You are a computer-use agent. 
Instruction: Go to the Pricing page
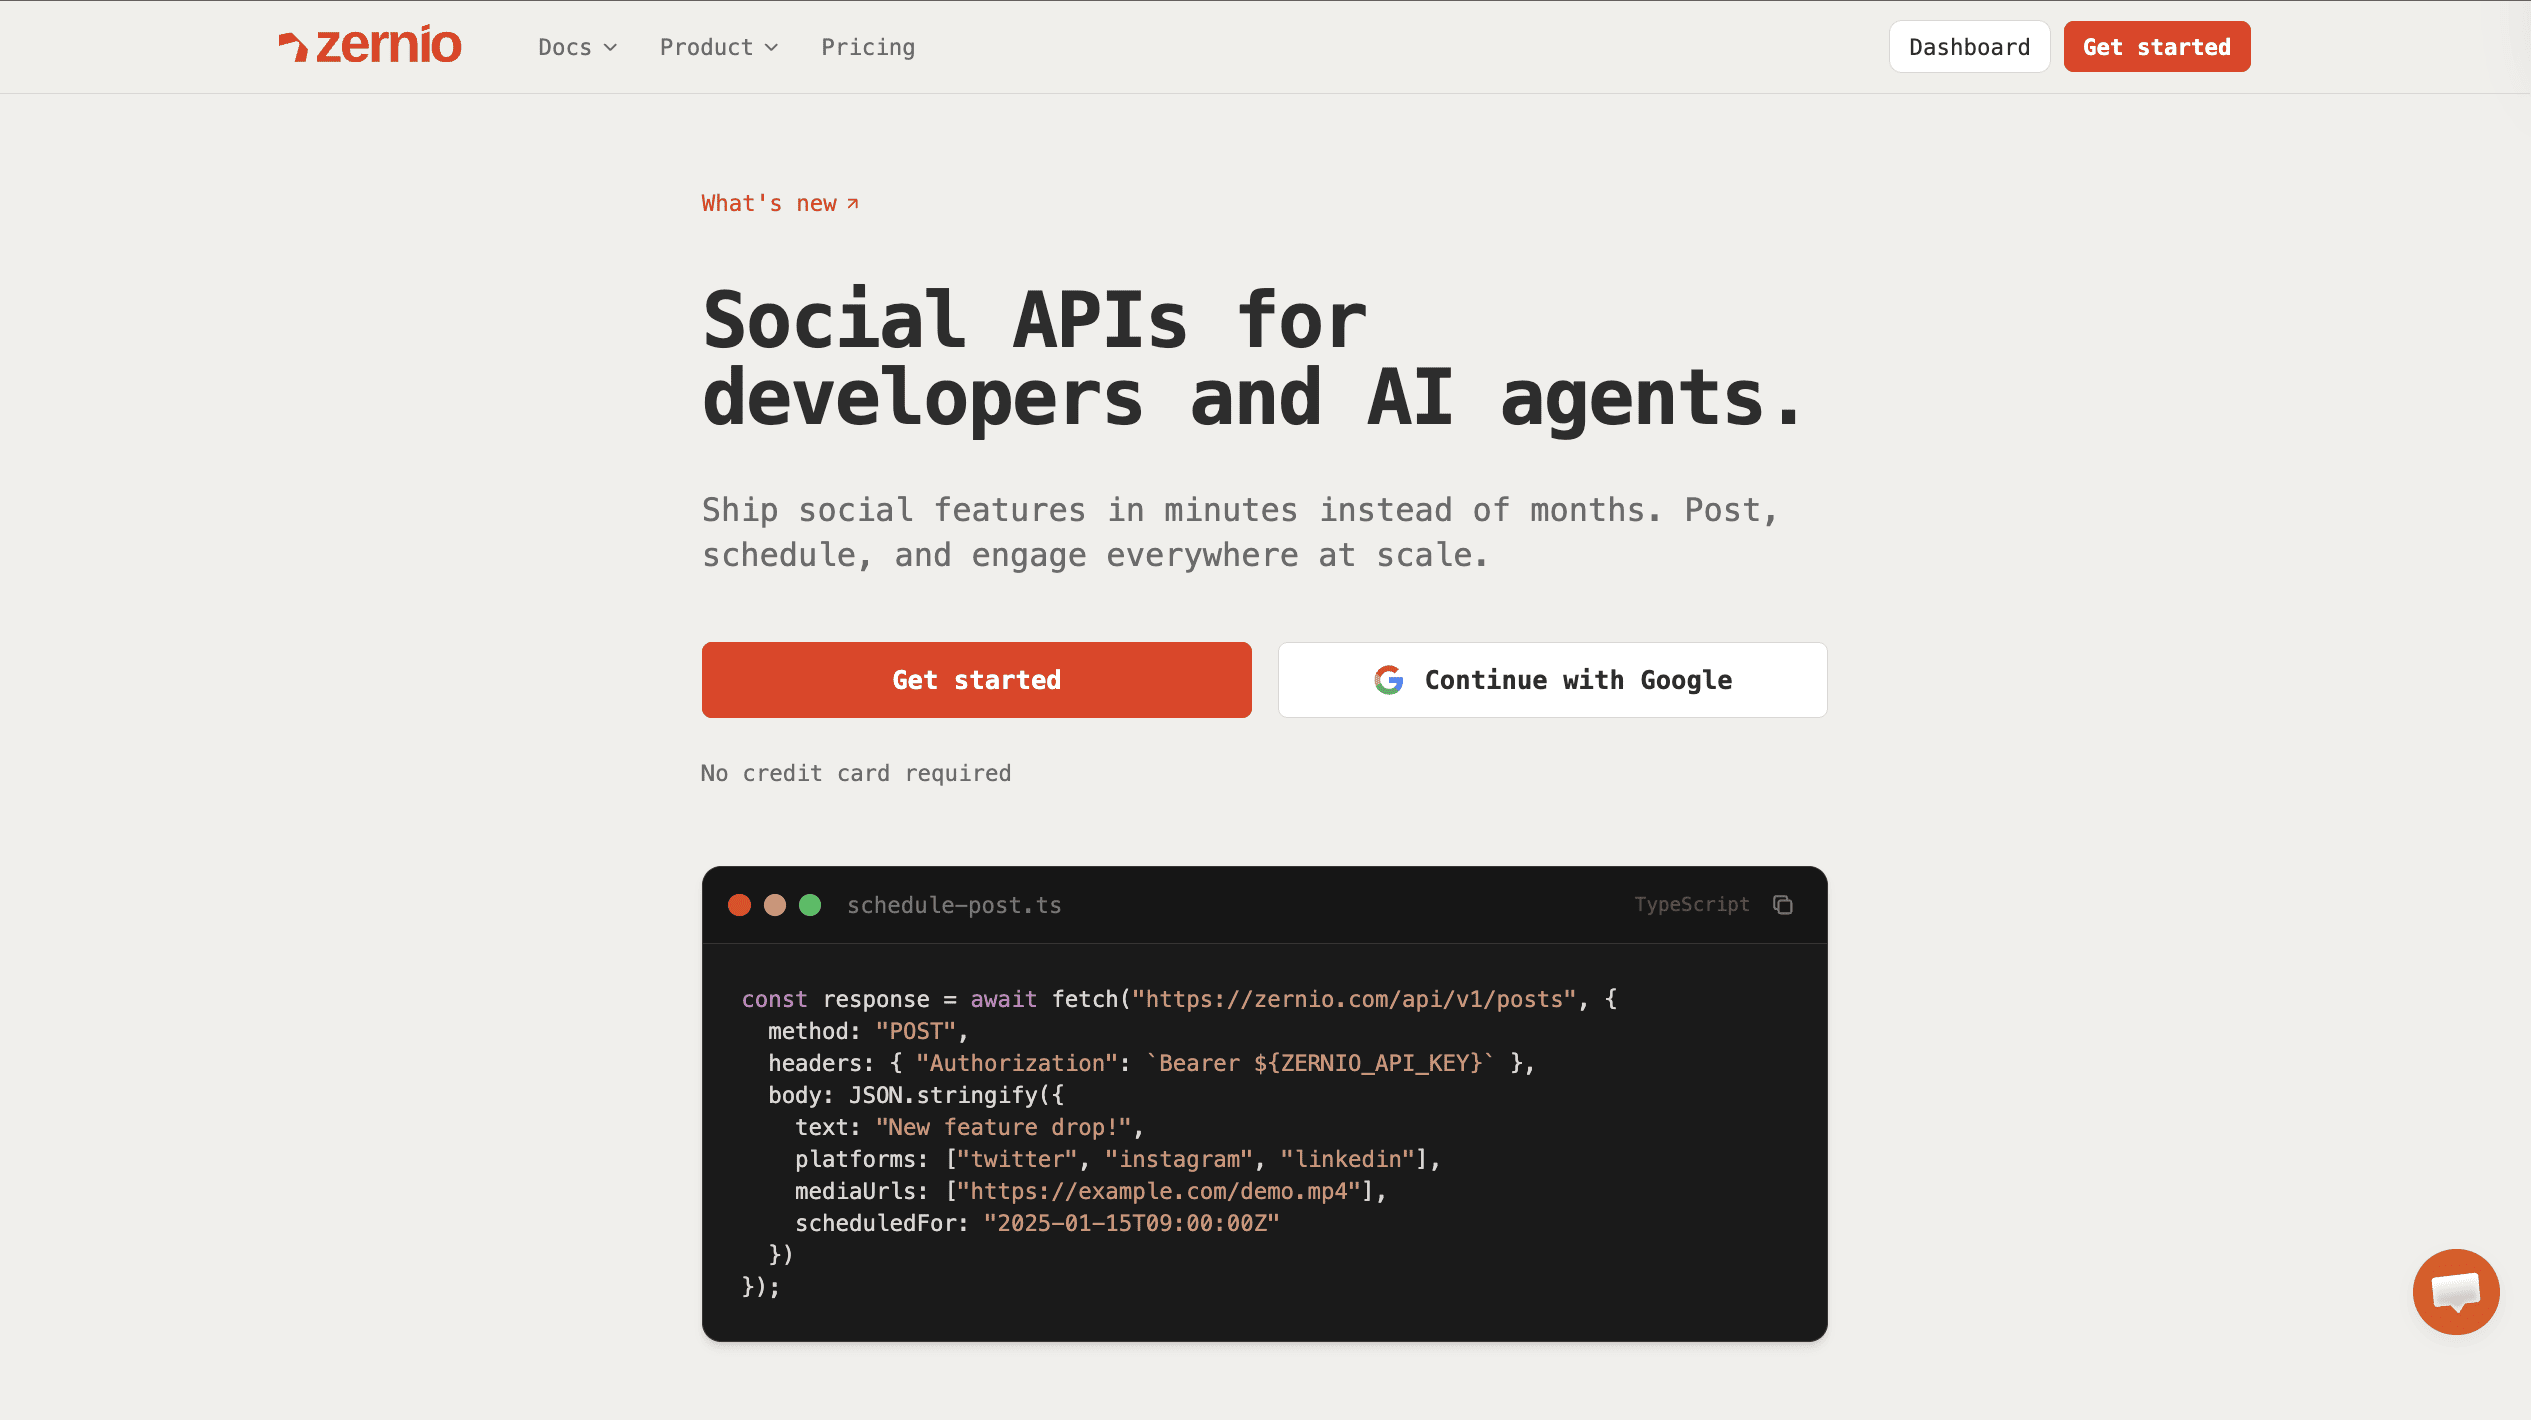[x=868, y=47]
